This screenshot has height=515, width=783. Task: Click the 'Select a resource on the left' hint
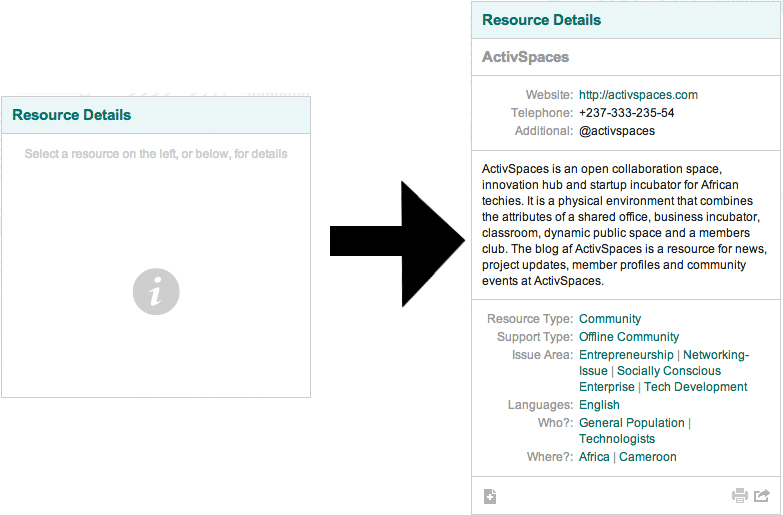156,154
